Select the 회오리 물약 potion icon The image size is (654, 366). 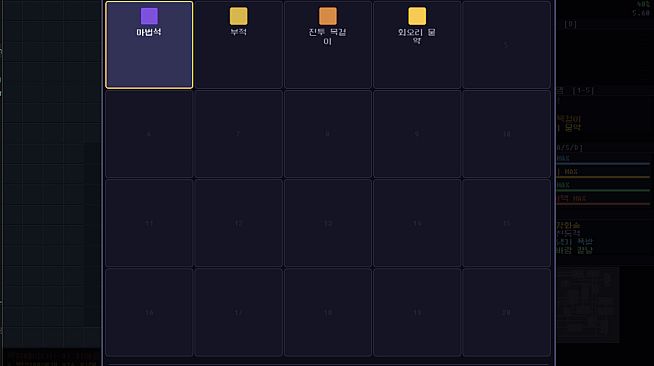point(417,16)
